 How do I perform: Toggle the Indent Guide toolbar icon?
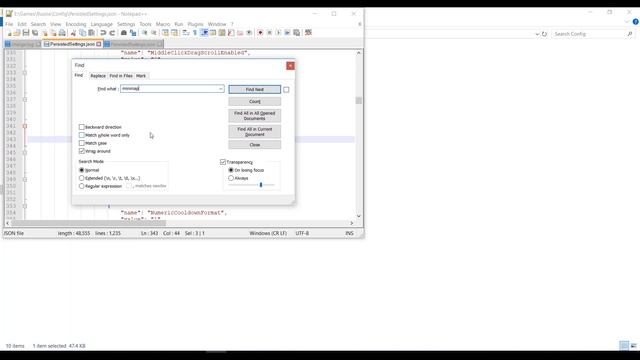point(204,33)
